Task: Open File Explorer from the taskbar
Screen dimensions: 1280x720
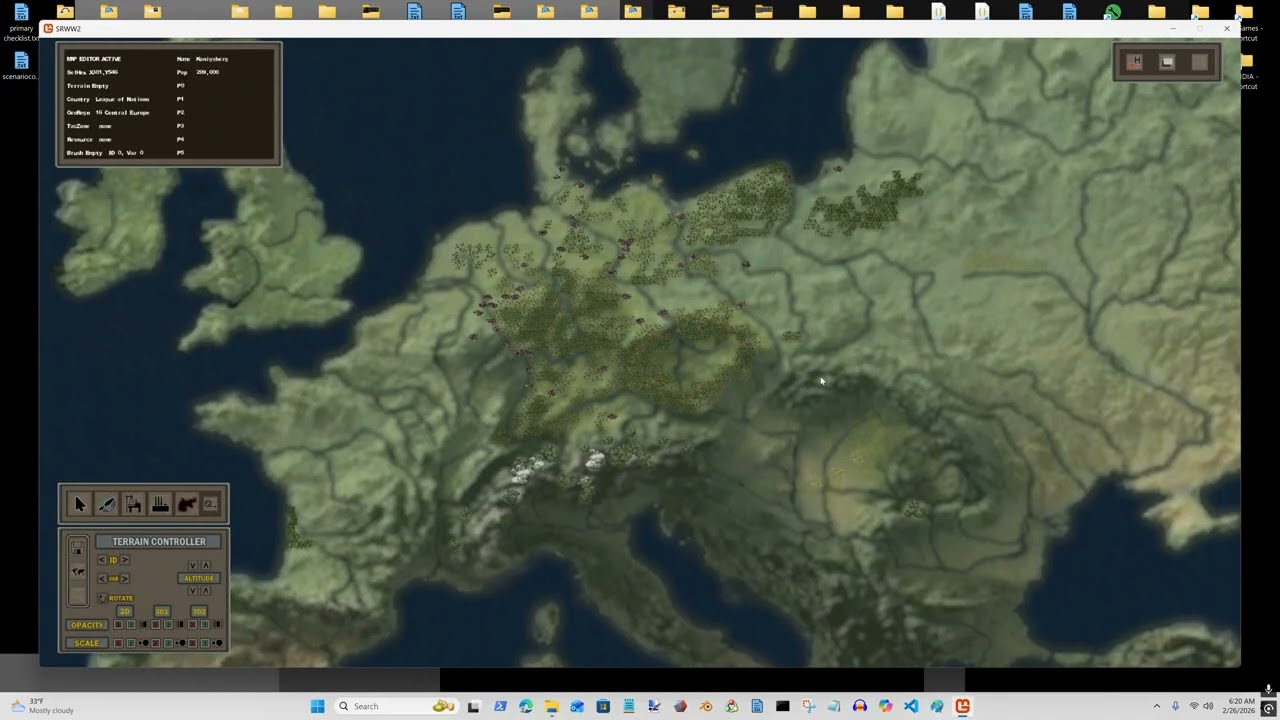Action: pos(551,706)
